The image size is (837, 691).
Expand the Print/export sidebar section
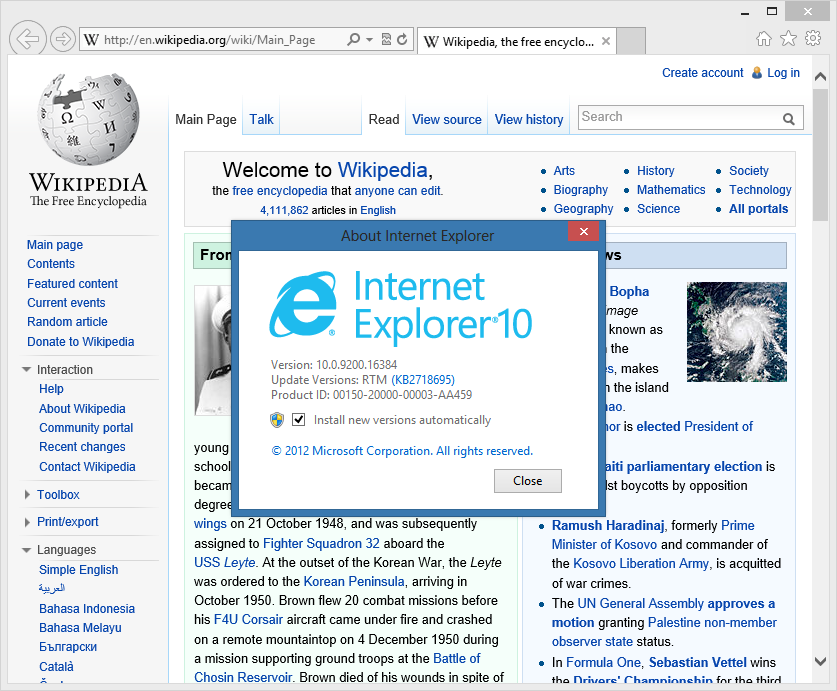[x=27, y=522]
